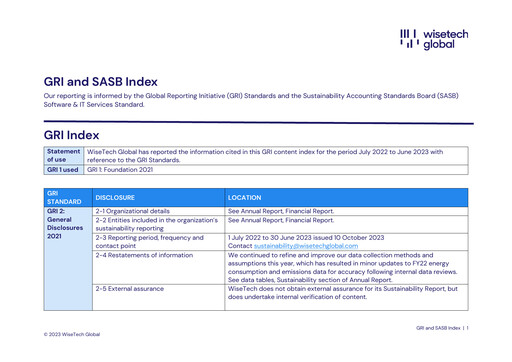Click the 'Statement of use' label cell
512x362 pixels.
point(64,155)
